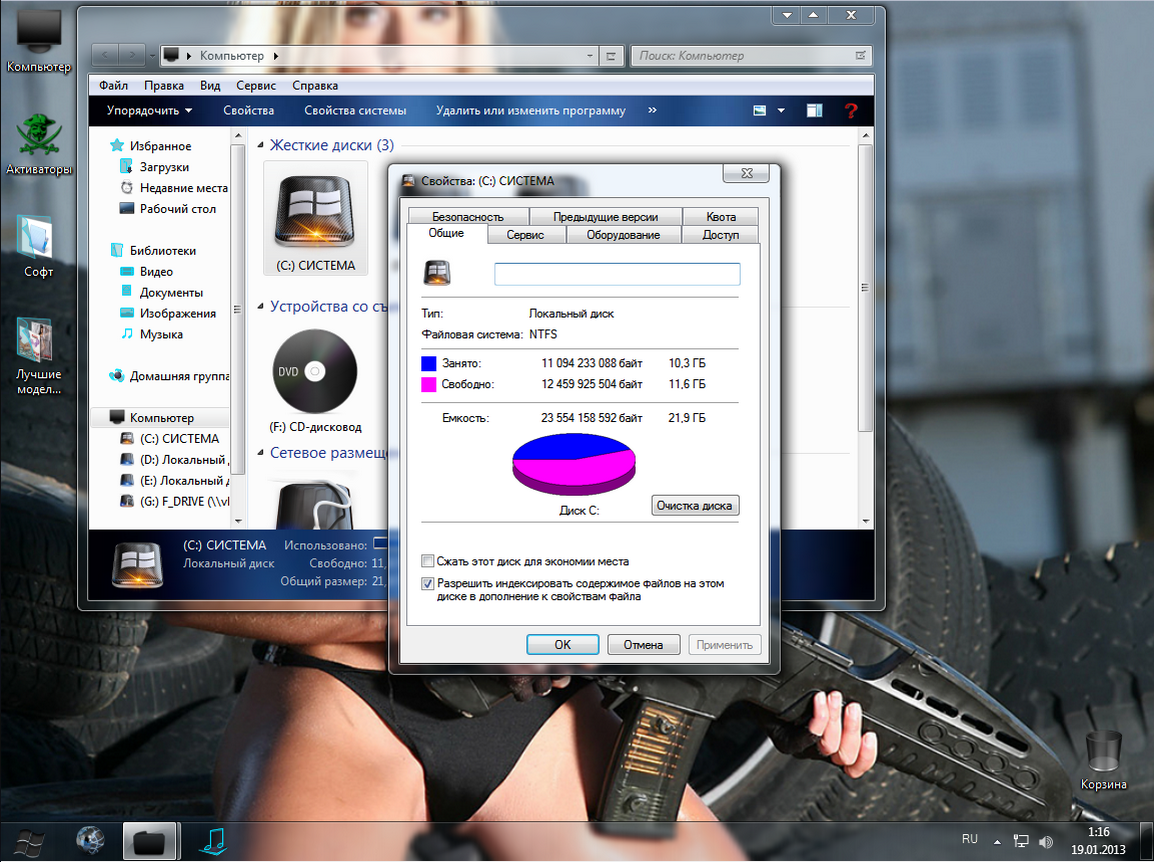Open the Вид menu

click(x=210, y=85)
